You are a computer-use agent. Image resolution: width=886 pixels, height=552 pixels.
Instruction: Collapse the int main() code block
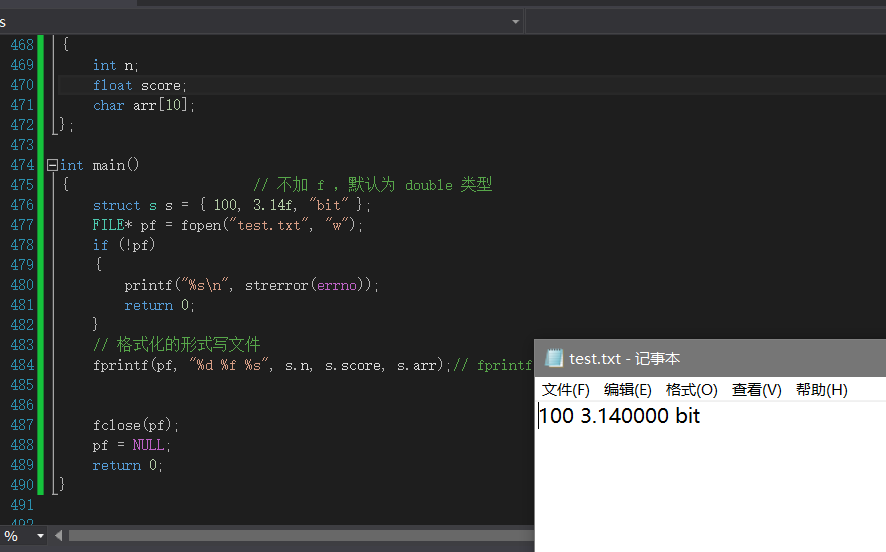point(52,165)
